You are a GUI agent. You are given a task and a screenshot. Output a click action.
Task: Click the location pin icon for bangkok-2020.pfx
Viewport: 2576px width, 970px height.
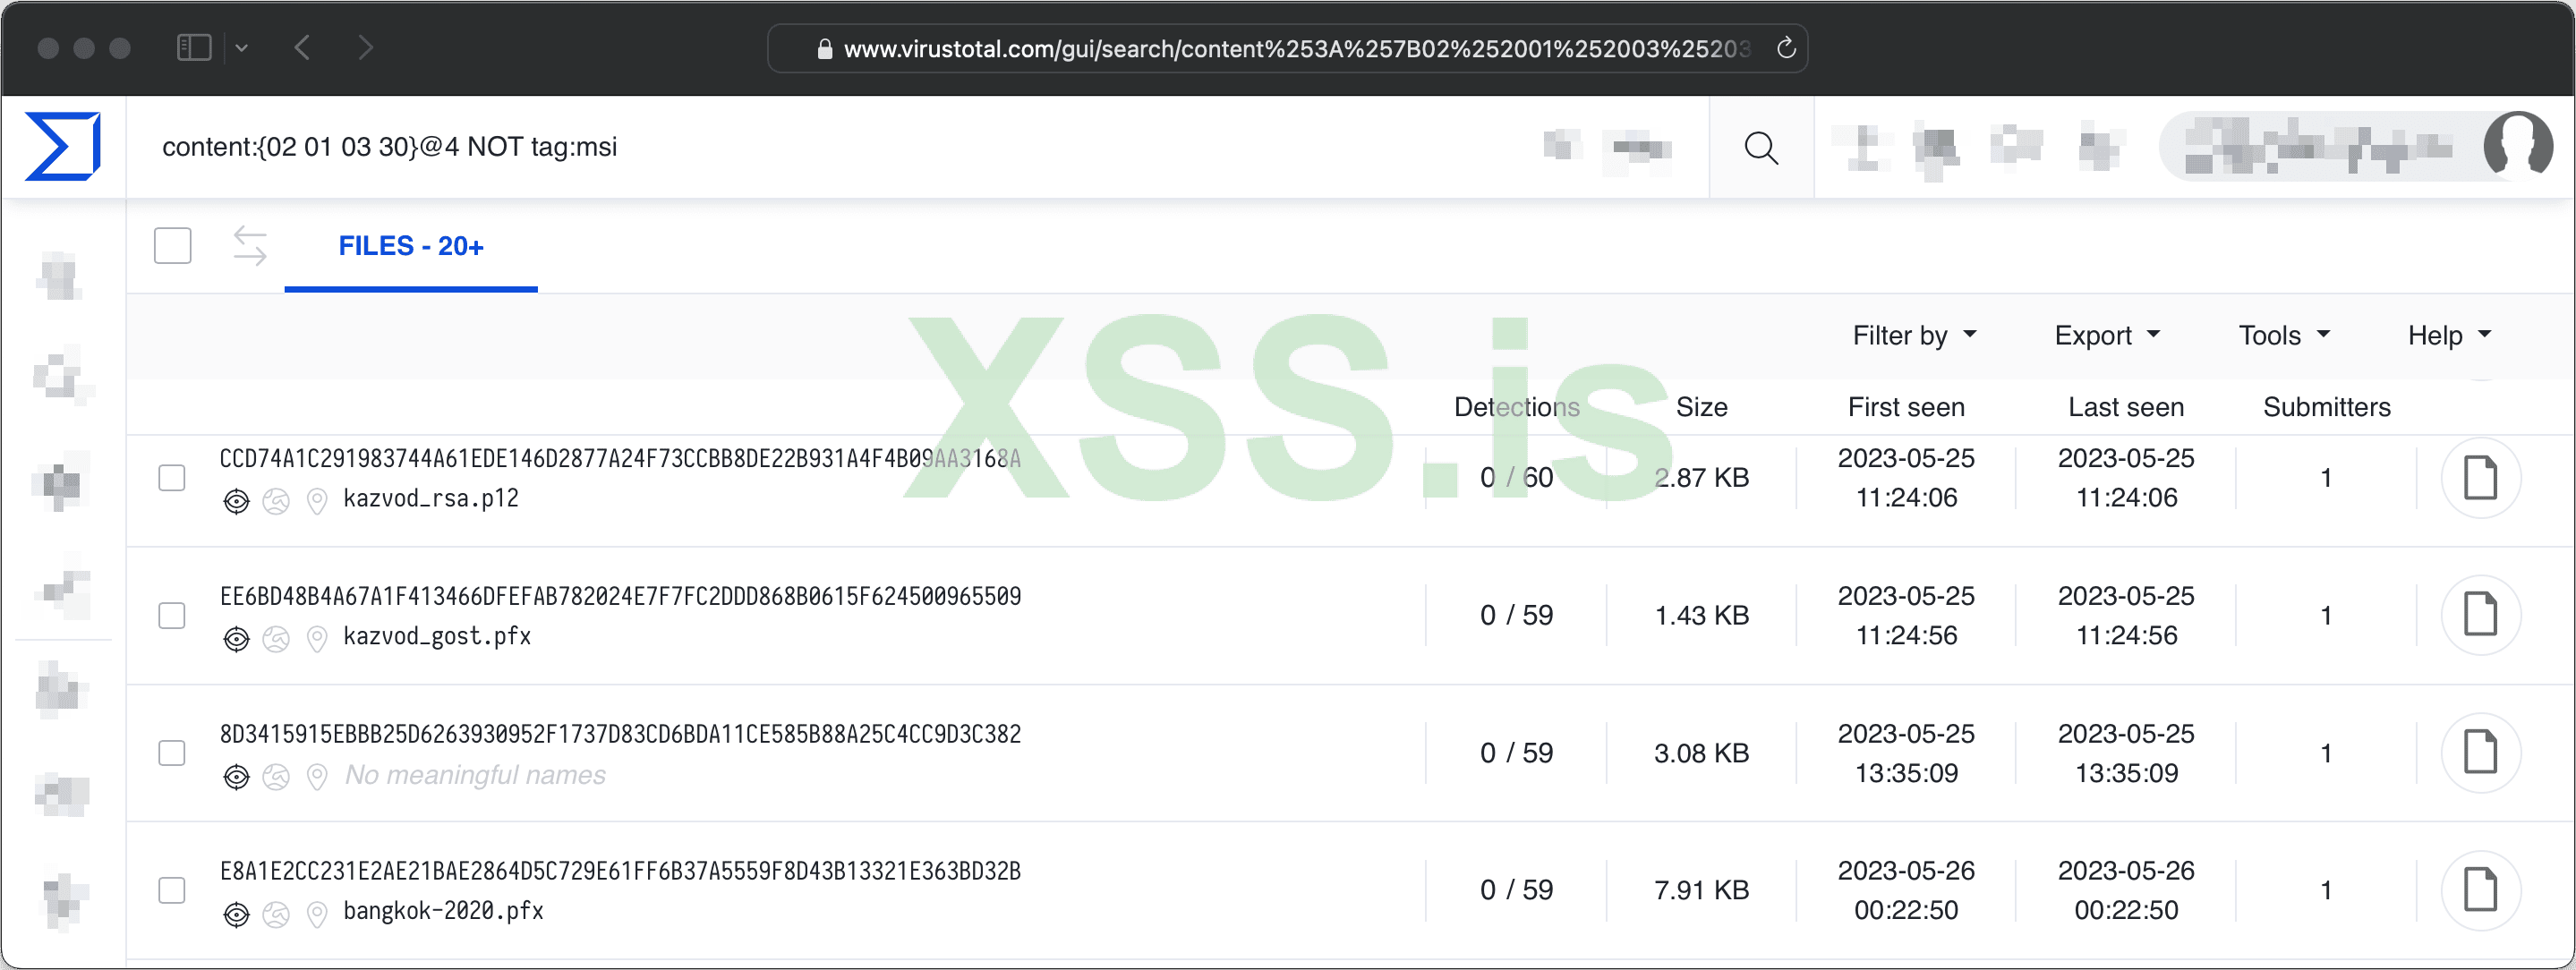click(x=318, y=914)
